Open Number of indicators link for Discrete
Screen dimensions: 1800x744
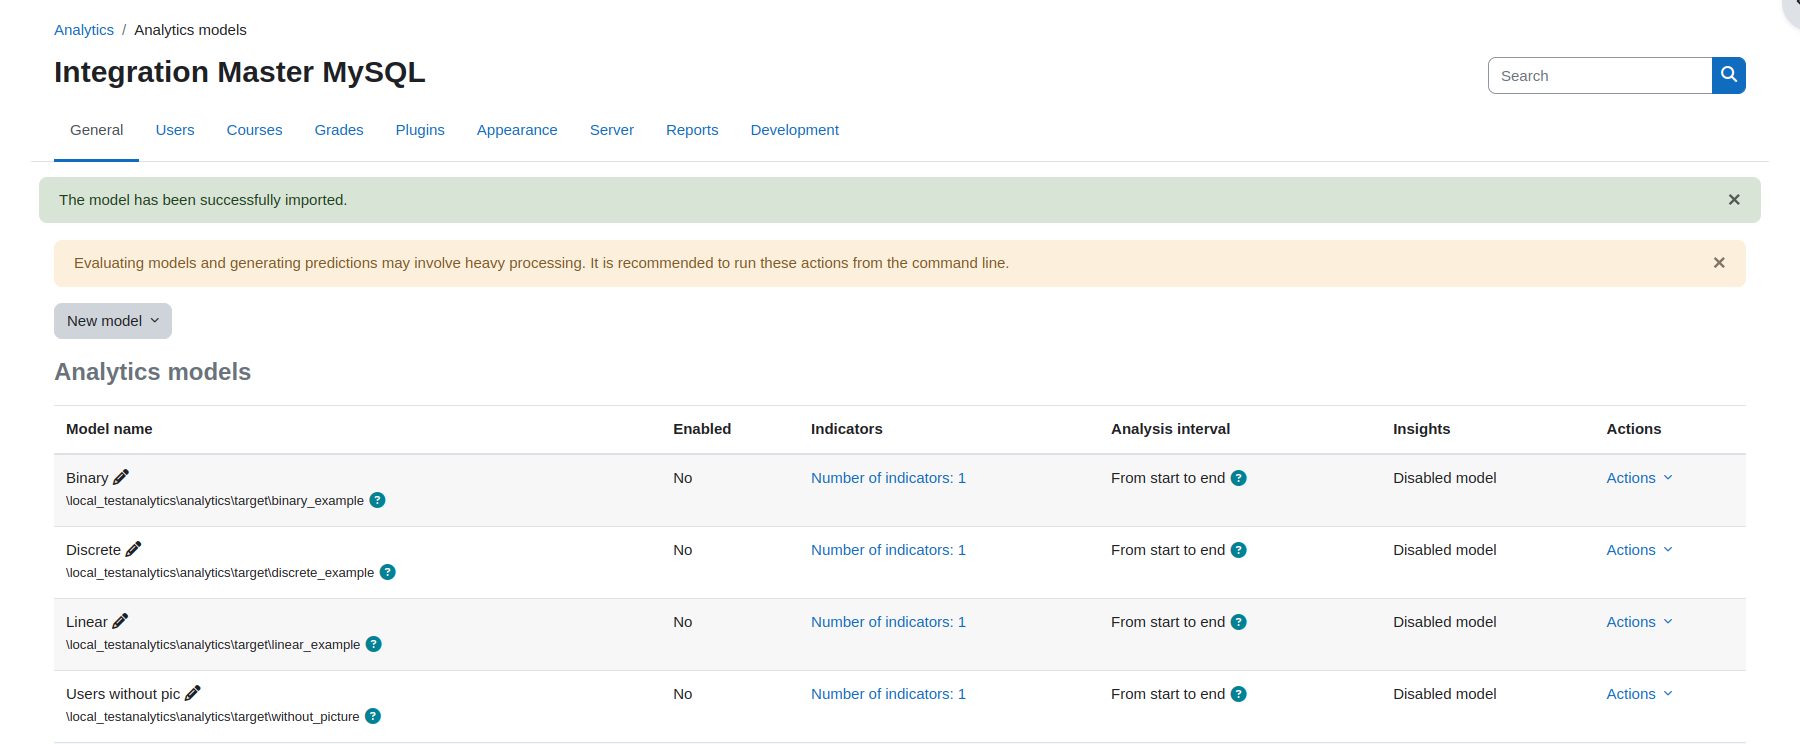click(888, 550)
